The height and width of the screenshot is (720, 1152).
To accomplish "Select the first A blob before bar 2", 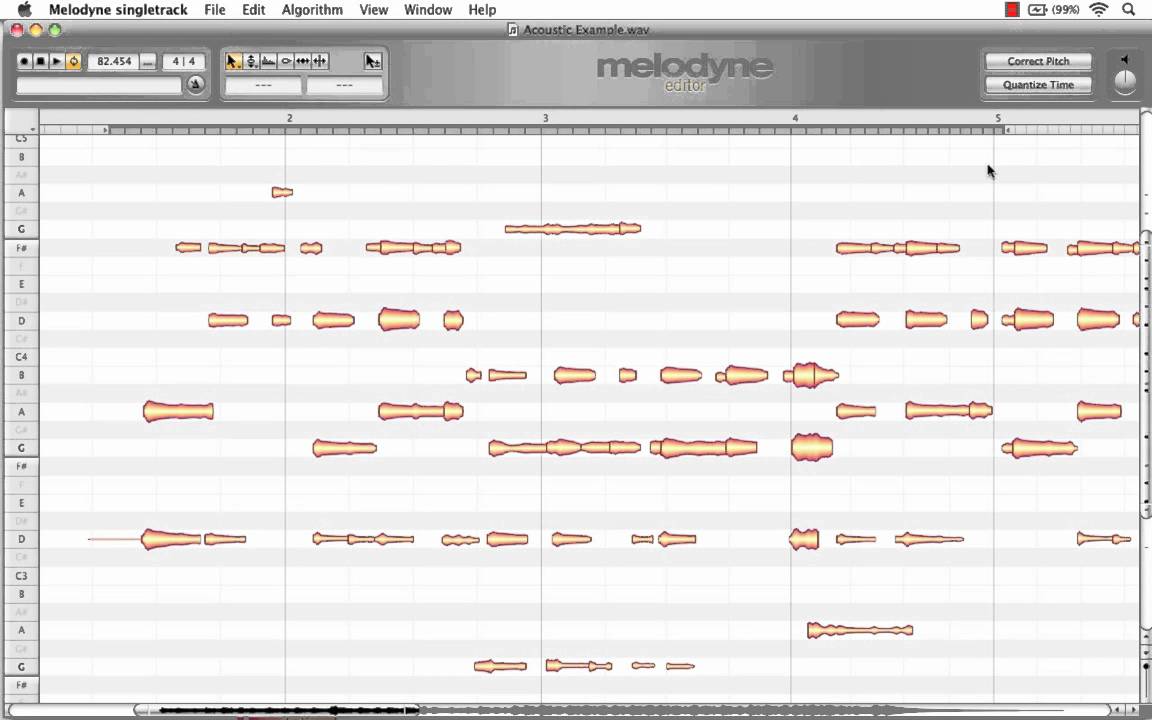I will click(x=179, y=411).
